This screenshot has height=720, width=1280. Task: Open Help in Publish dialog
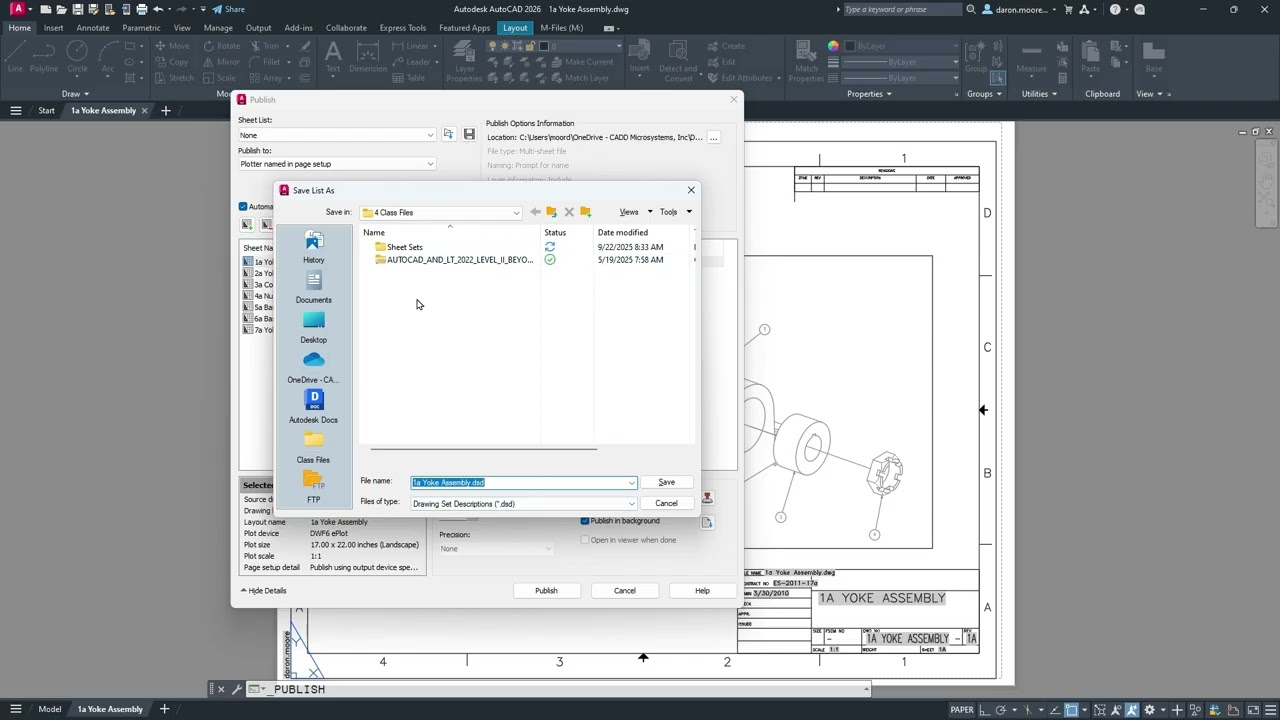coord(702,591)
